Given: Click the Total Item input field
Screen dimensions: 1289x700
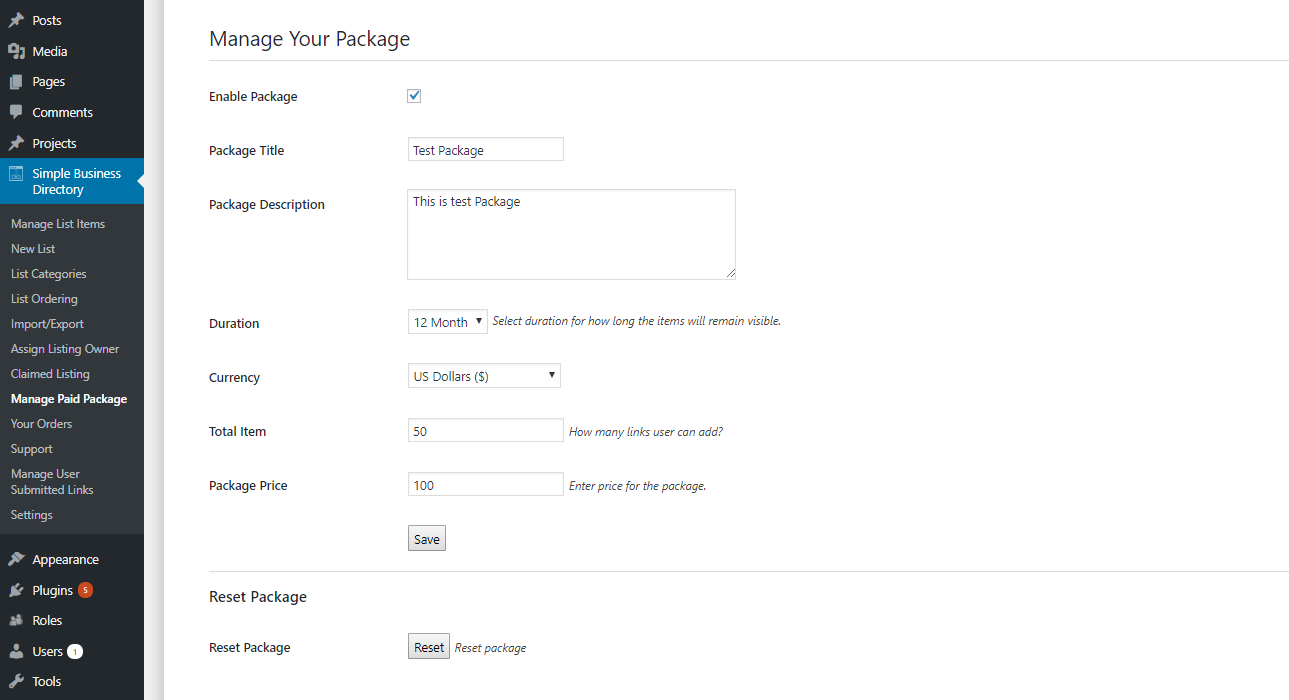Looking at the screenshot, I should (x=486, y=430).
